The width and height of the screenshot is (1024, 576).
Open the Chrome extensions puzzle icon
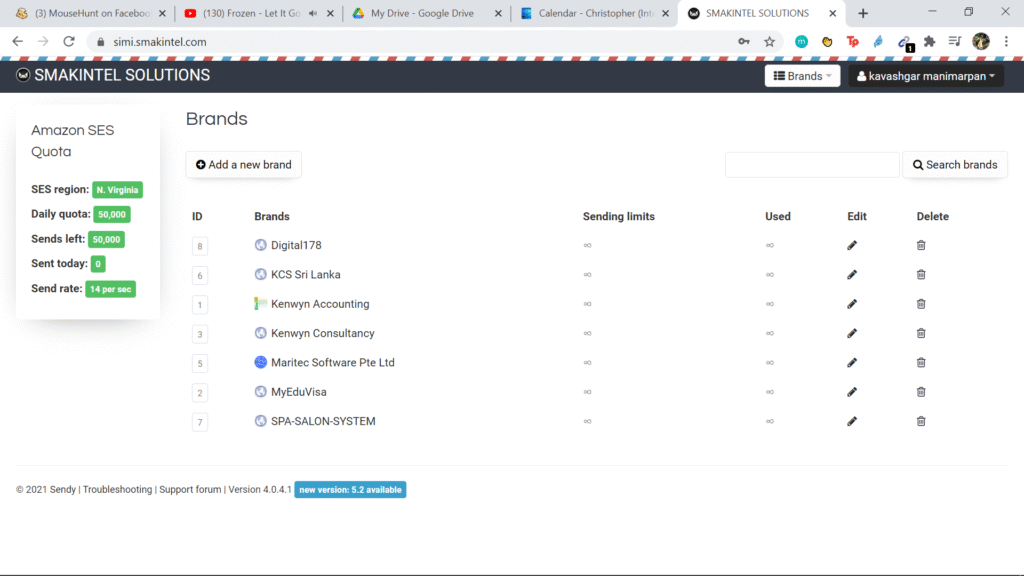tap(929, 42)
